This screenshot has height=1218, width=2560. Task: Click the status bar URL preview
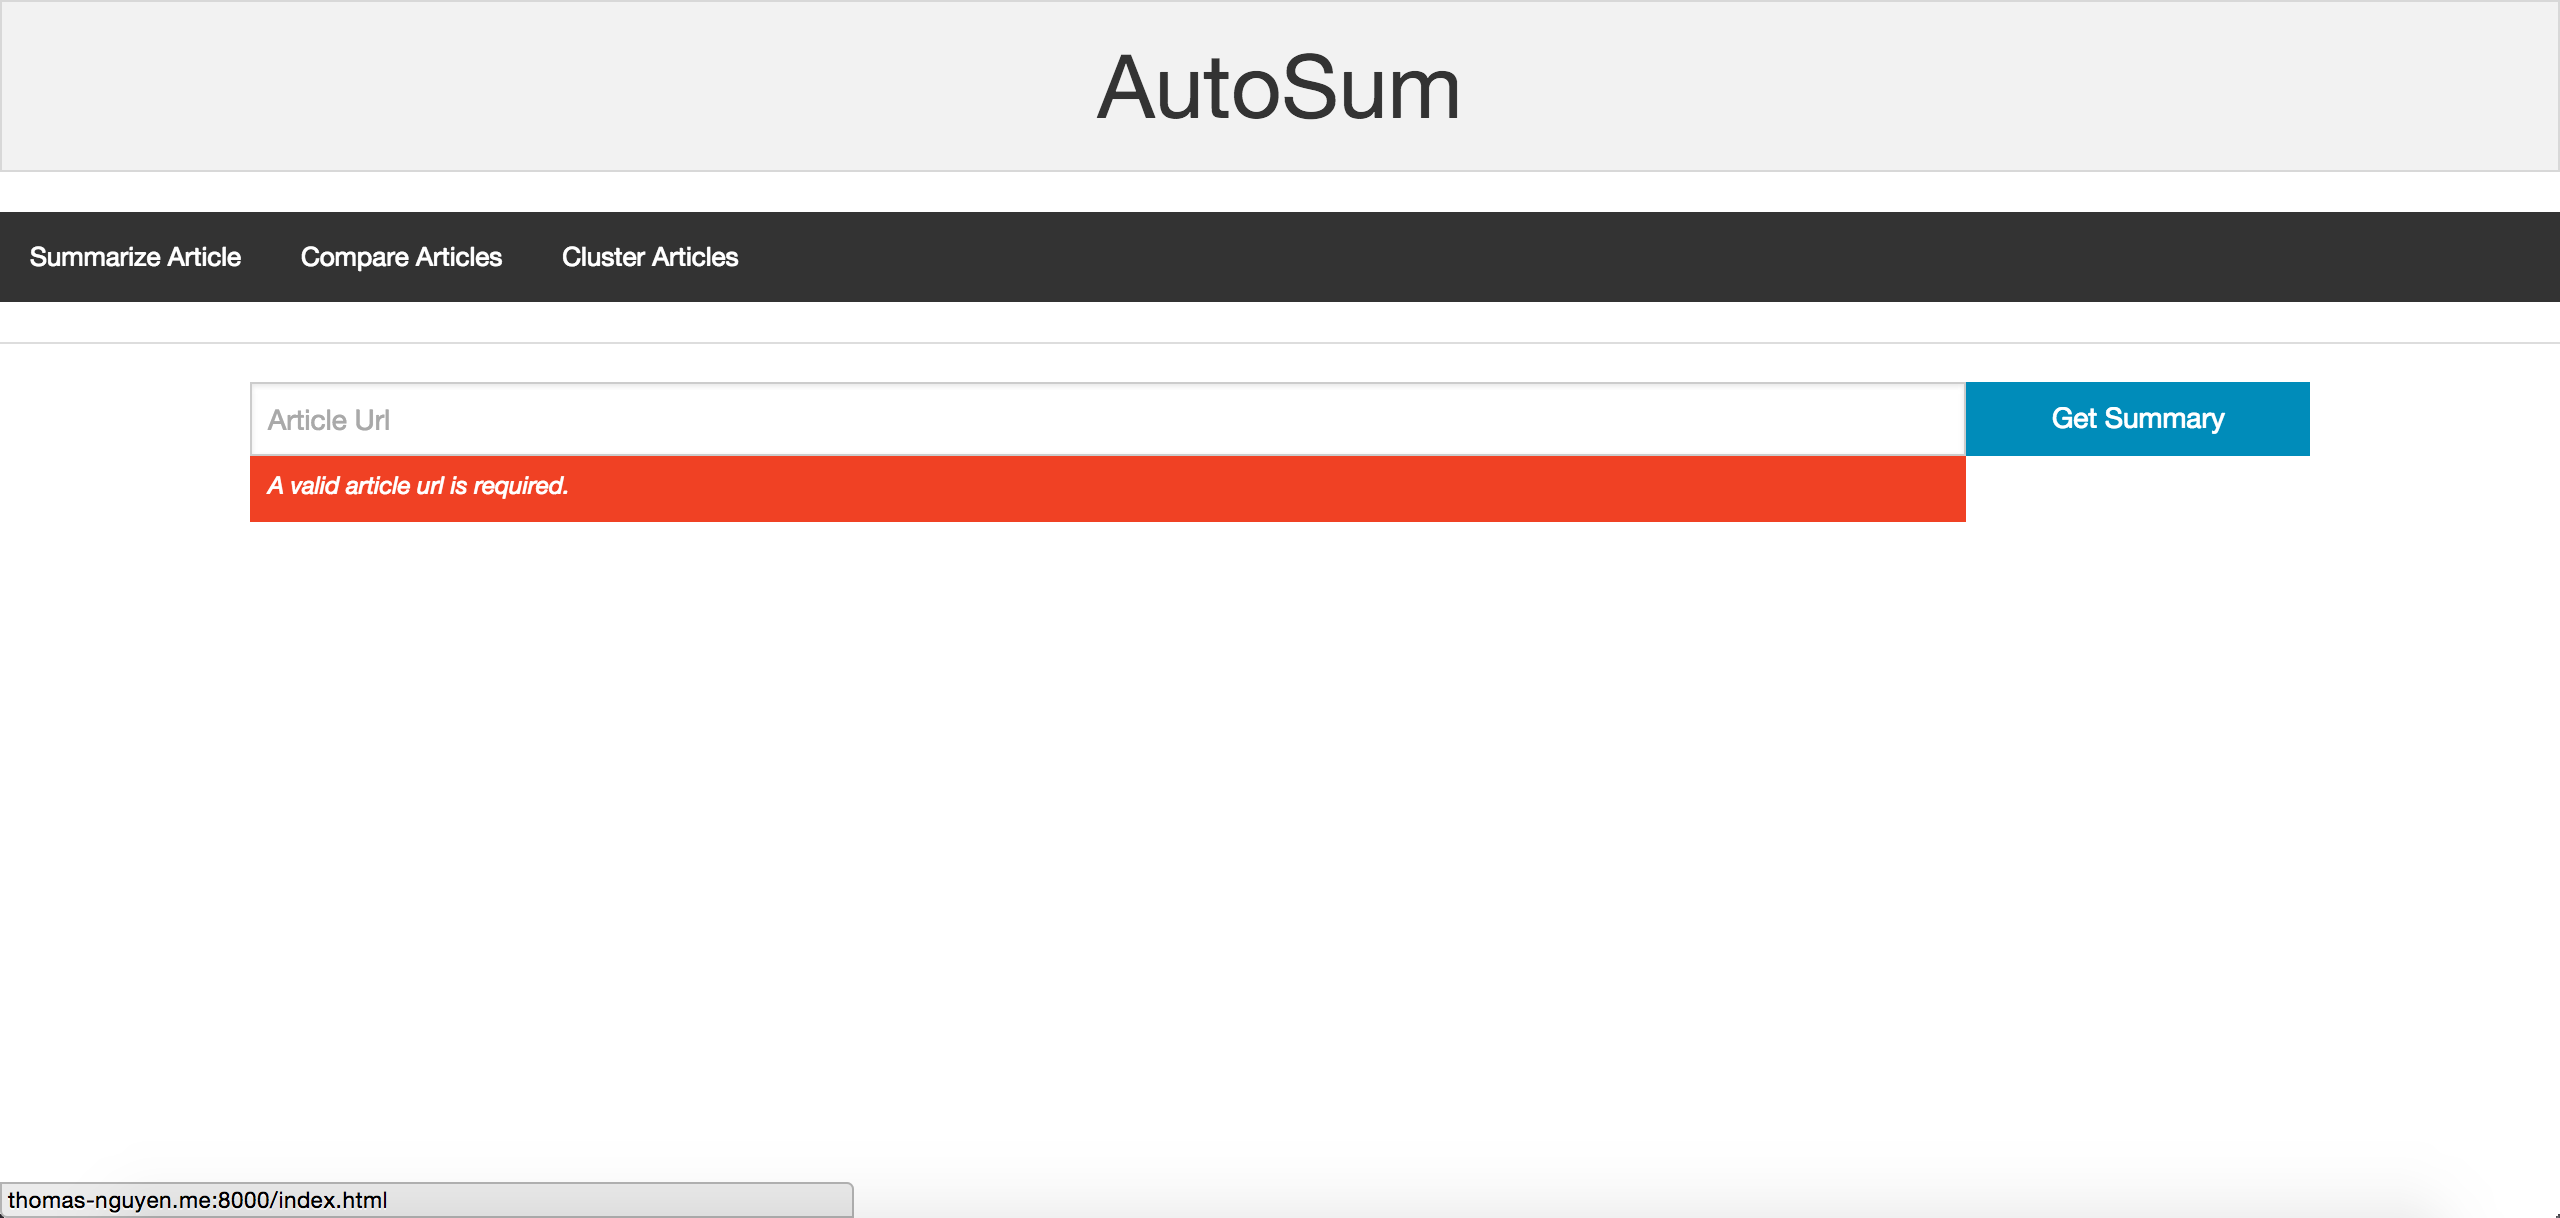point(197,1200)
